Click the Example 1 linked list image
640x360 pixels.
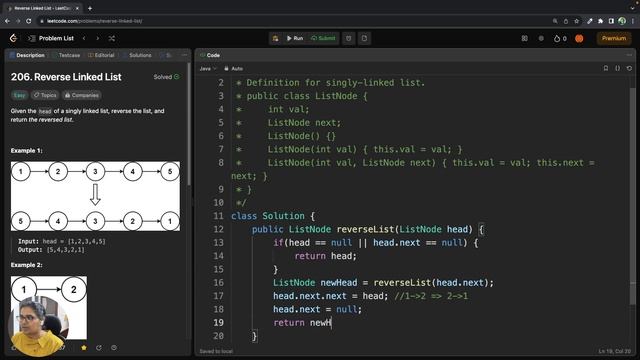[95, 196]
